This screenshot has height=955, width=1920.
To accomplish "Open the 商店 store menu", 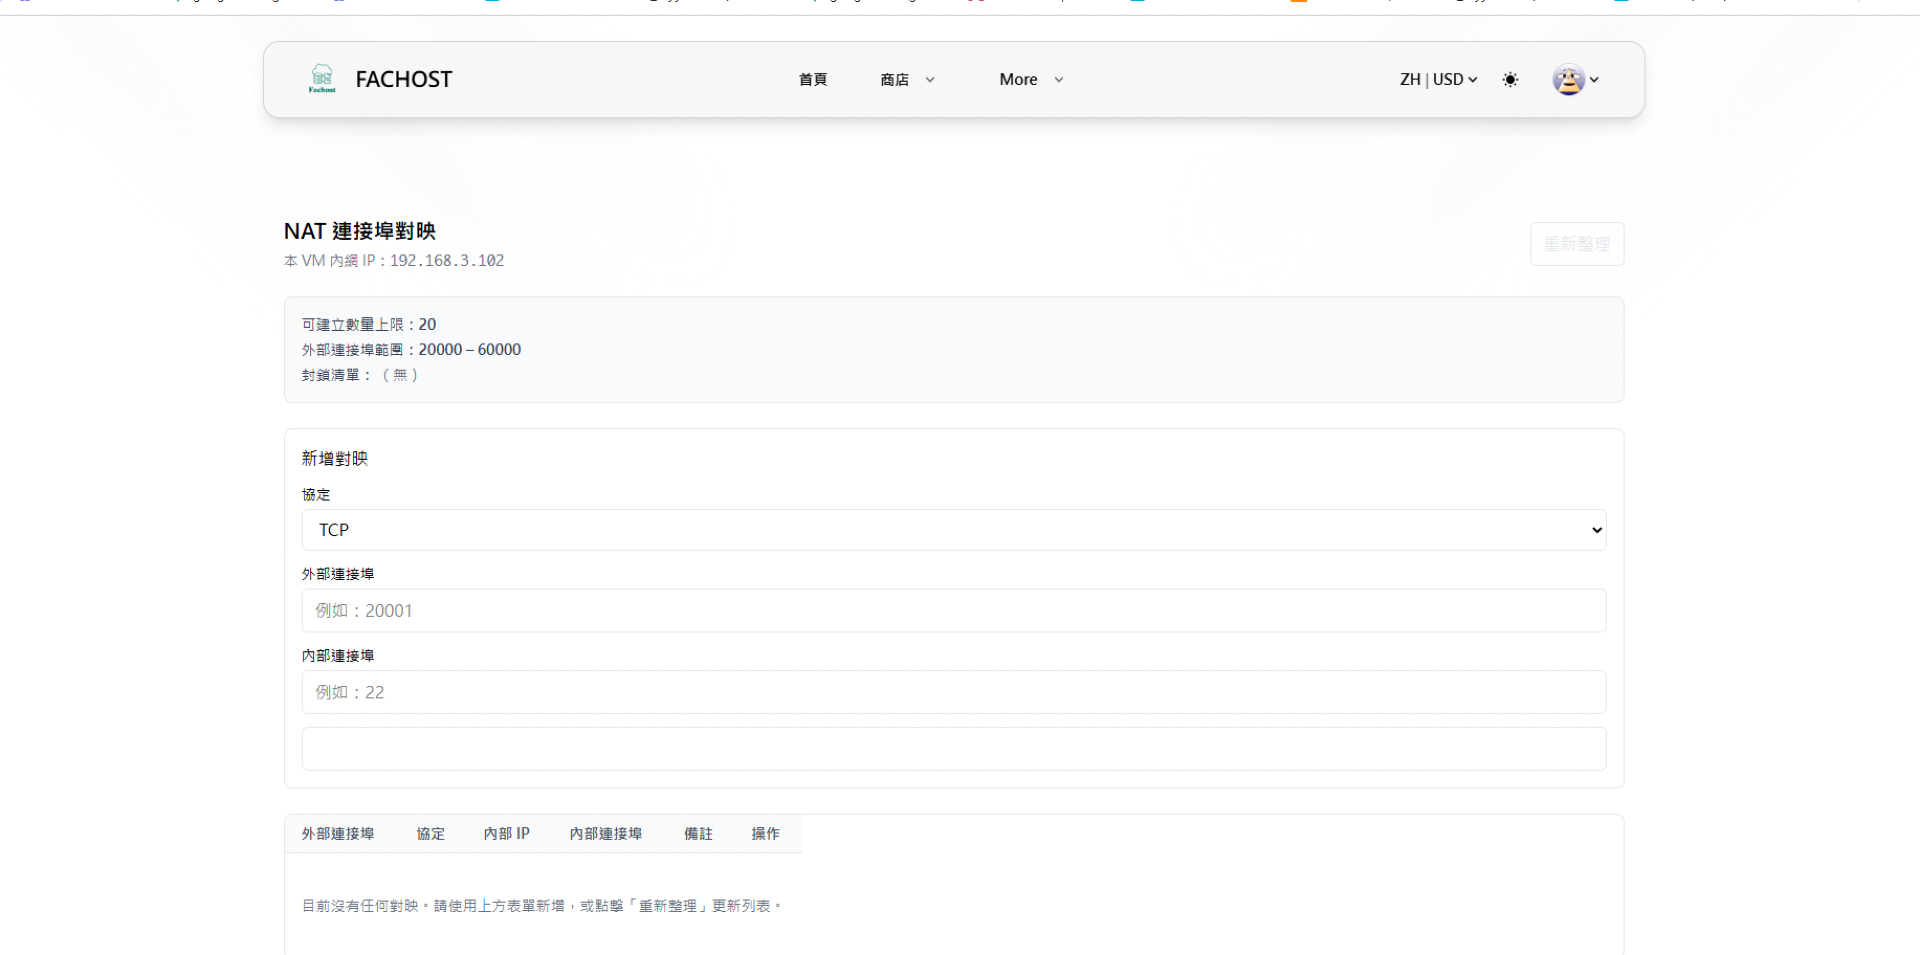I will click(906, 79).
